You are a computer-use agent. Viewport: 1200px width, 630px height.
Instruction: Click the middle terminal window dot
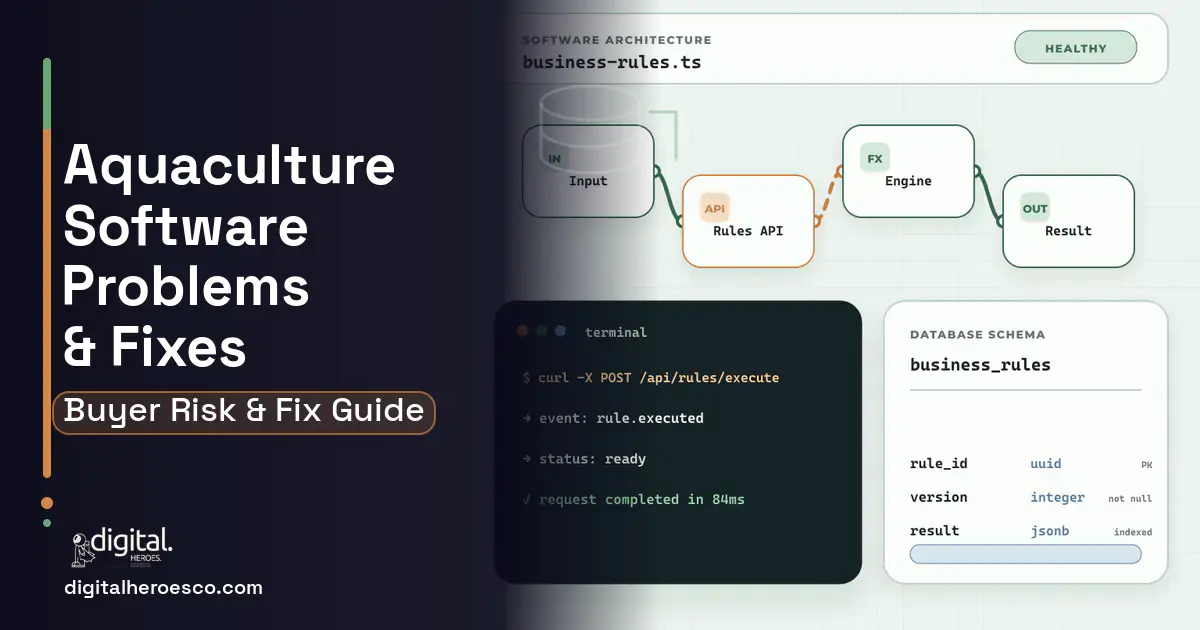[541, 331]
